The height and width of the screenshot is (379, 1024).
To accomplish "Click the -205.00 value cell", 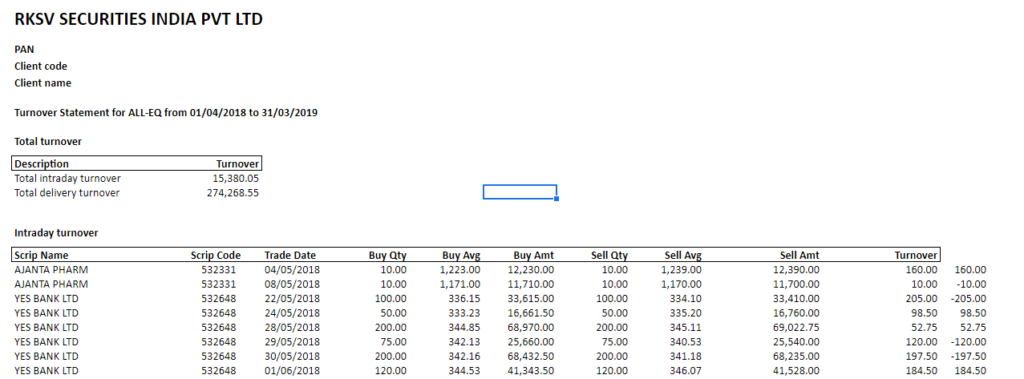I will click(969, 298).
